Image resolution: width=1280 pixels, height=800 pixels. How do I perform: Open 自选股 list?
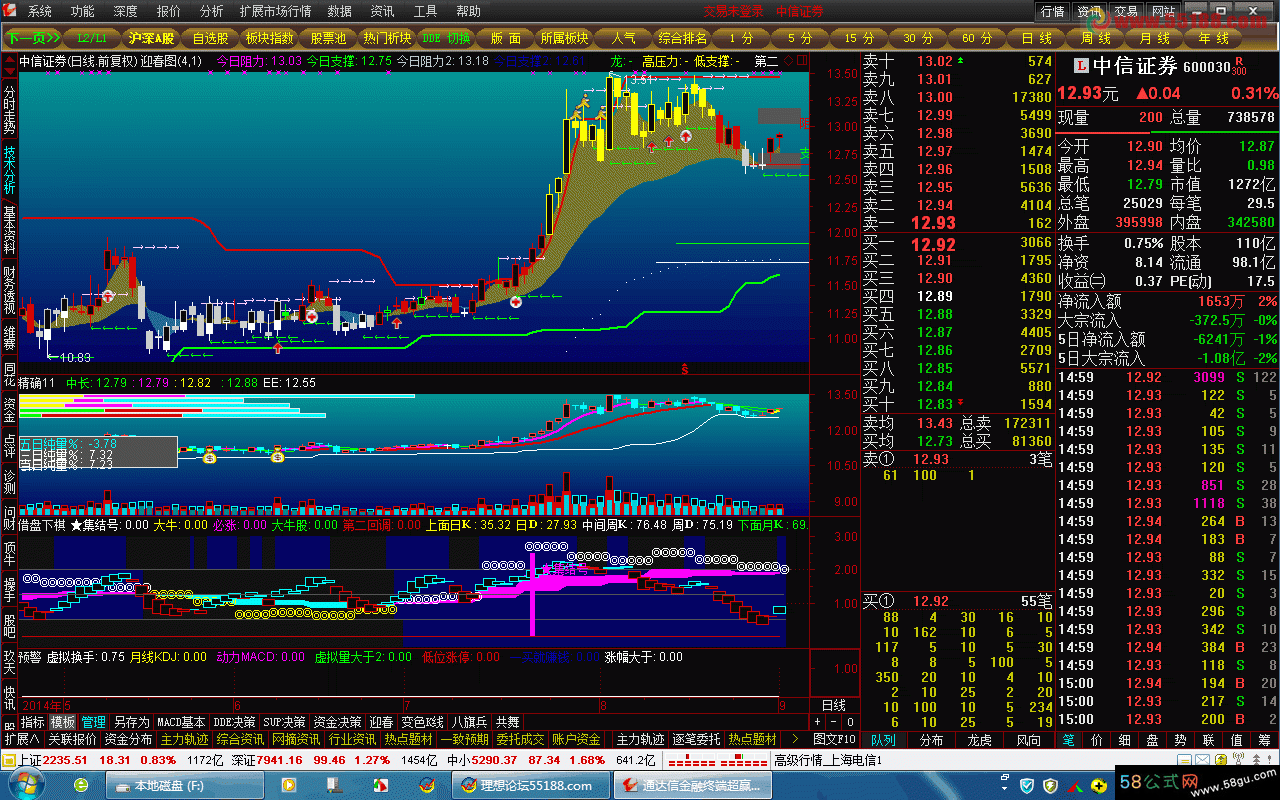(210, 38)
